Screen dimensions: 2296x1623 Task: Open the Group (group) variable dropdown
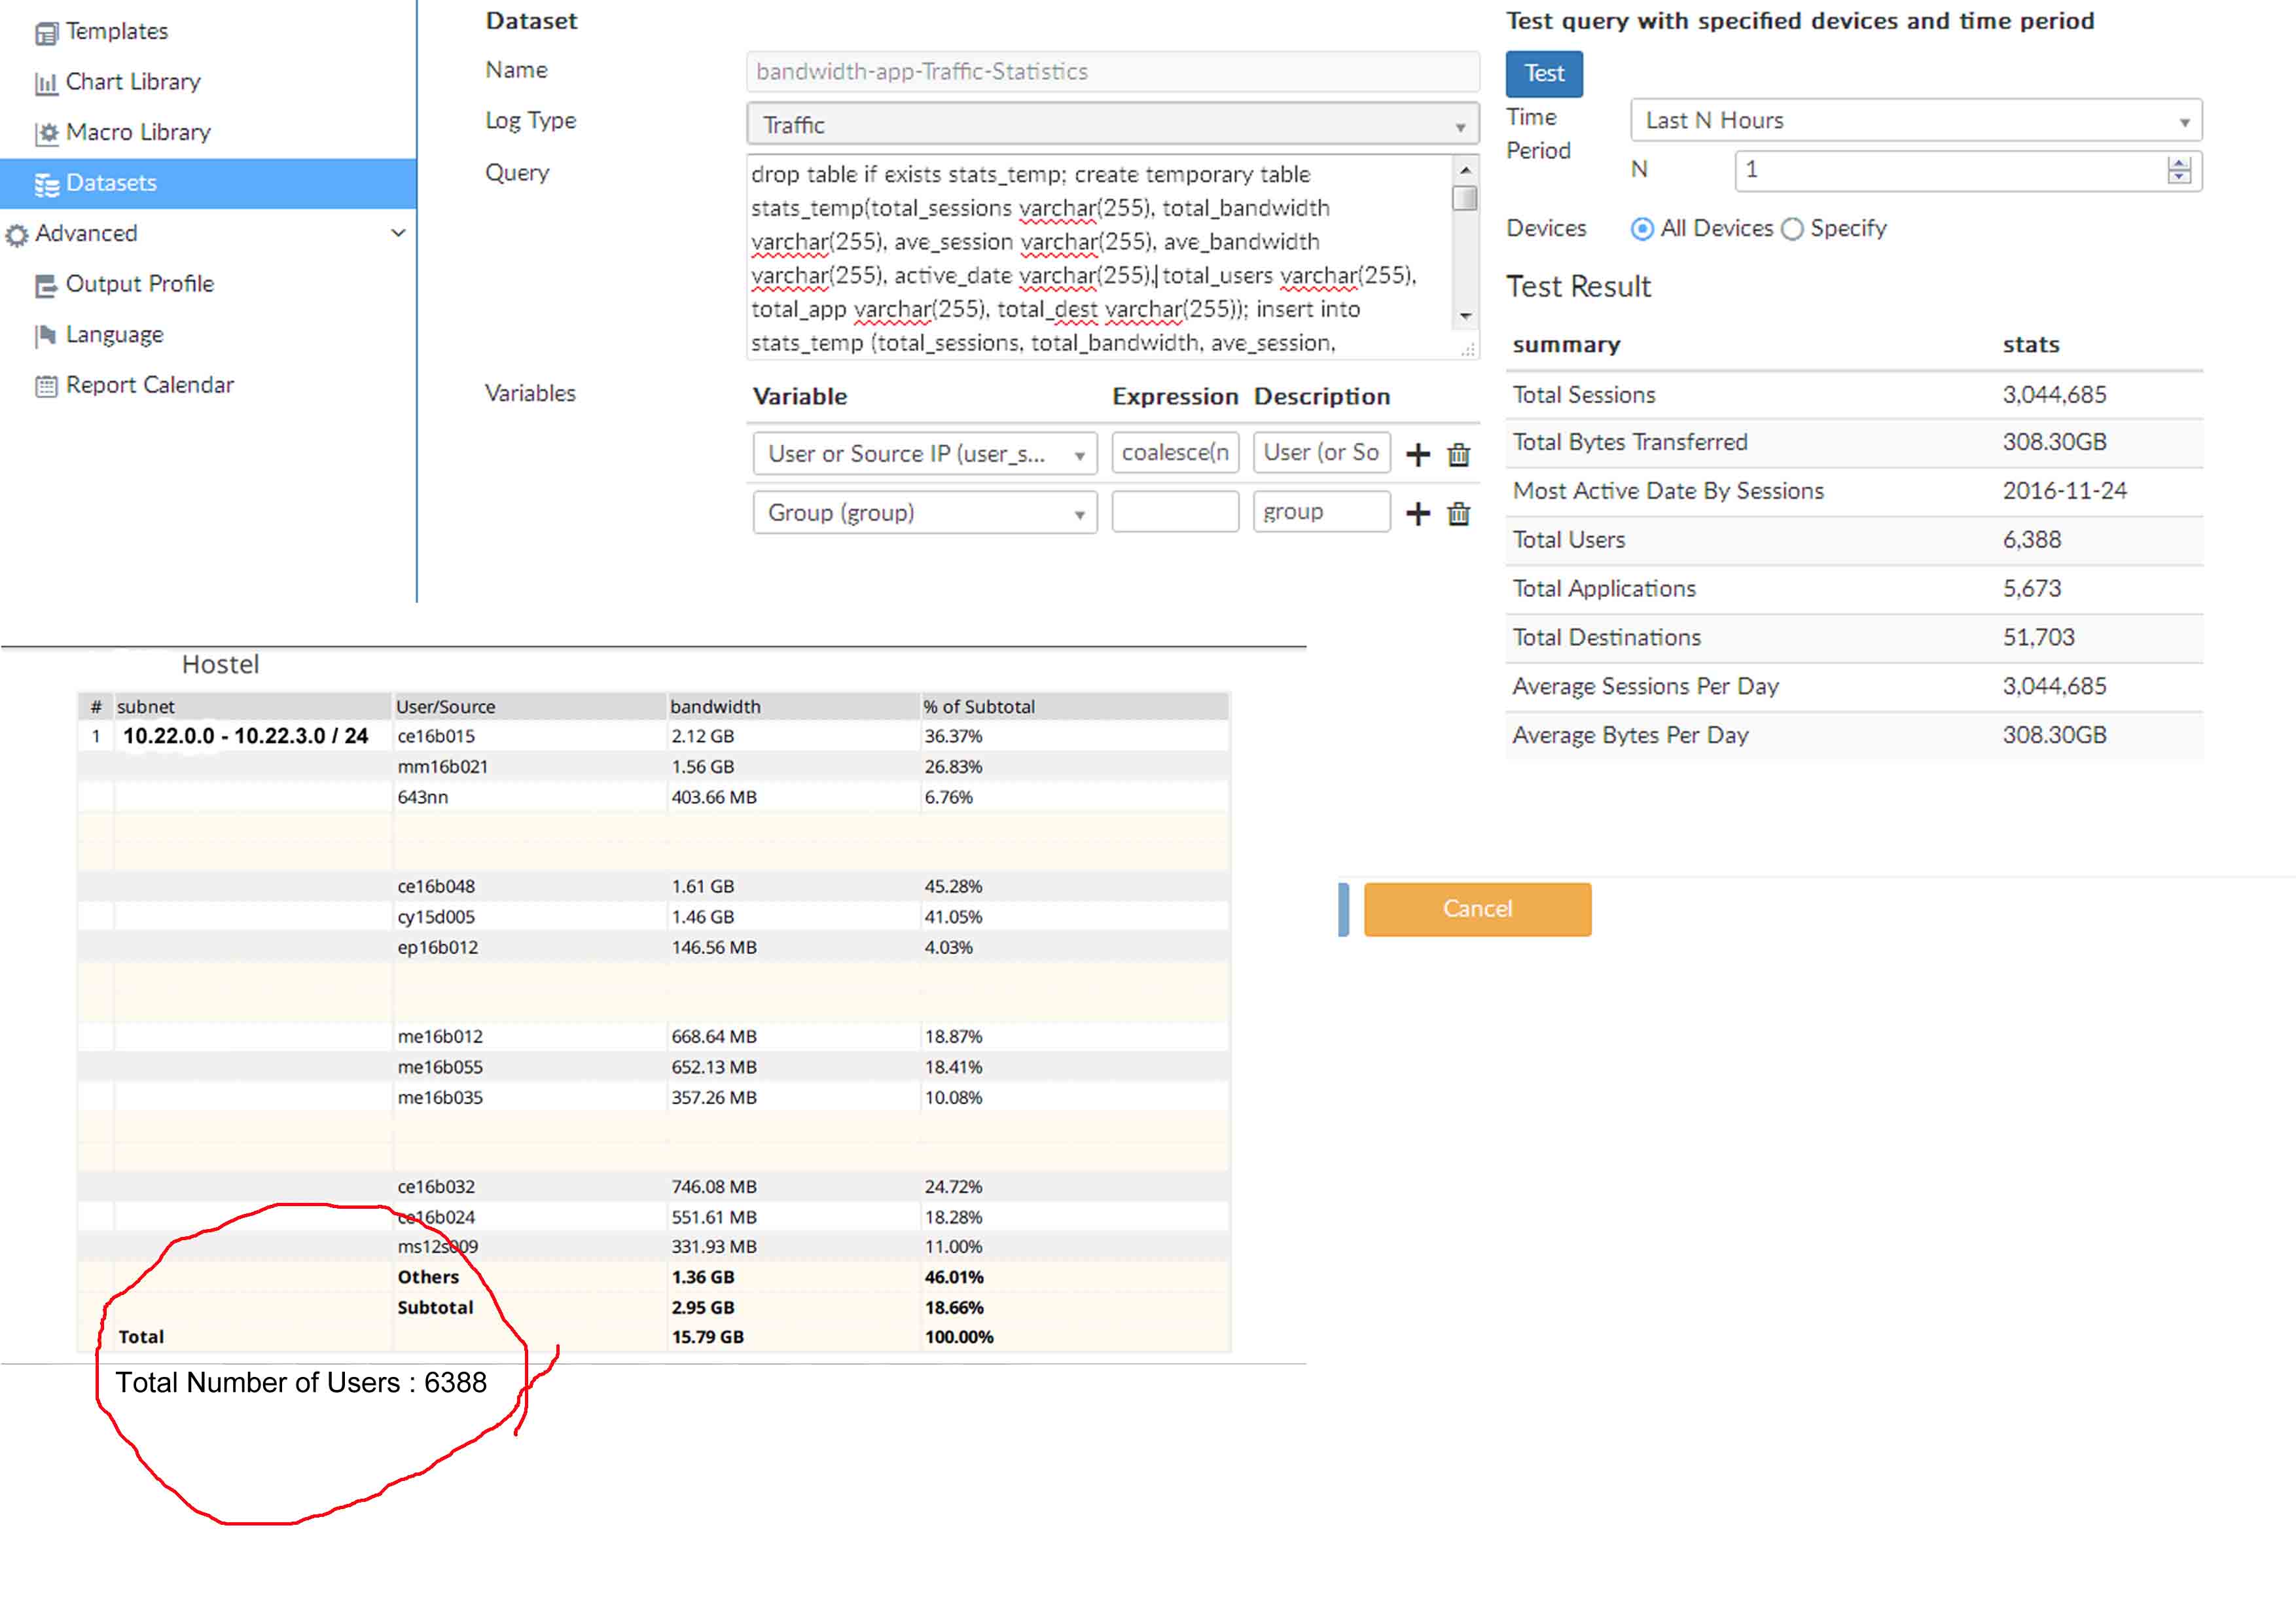pos(924,513)
